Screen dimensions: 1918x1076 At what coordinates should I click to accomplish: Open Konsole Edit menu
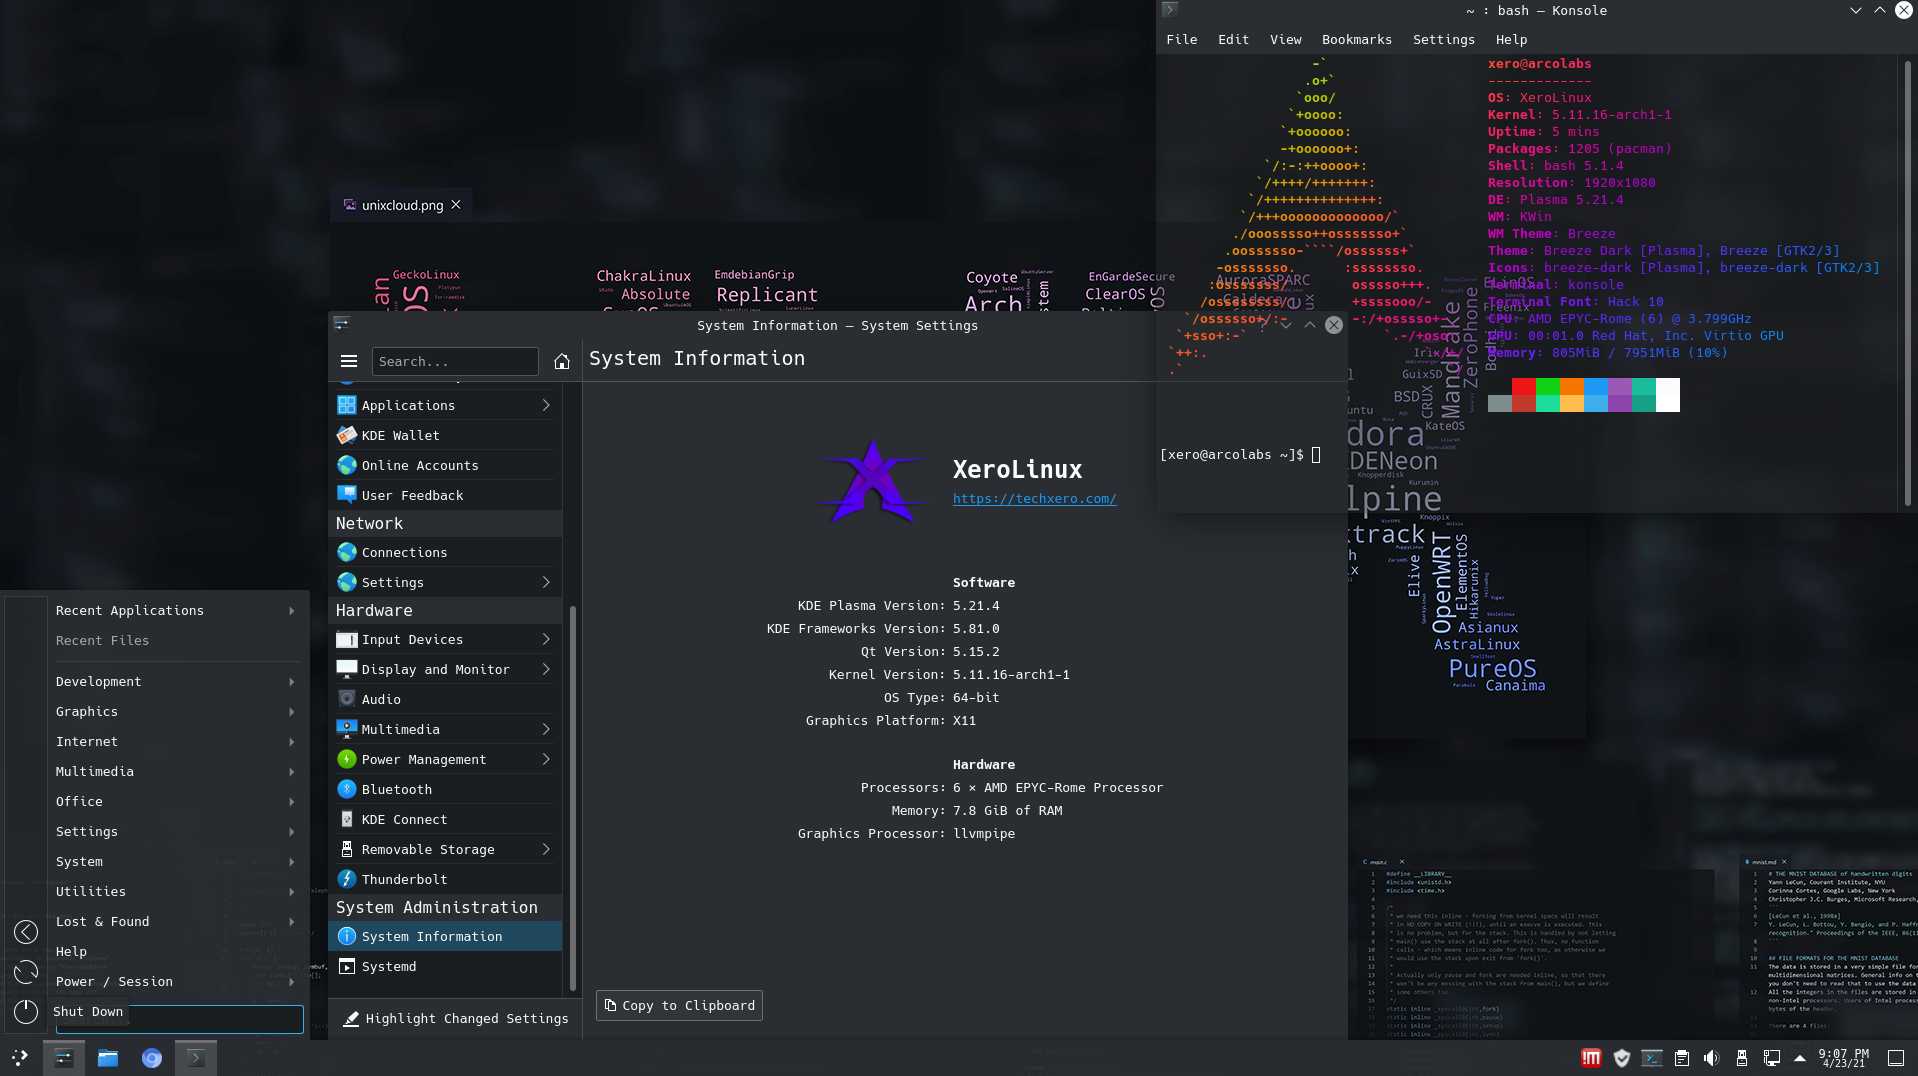click(x=1233, y=39)
